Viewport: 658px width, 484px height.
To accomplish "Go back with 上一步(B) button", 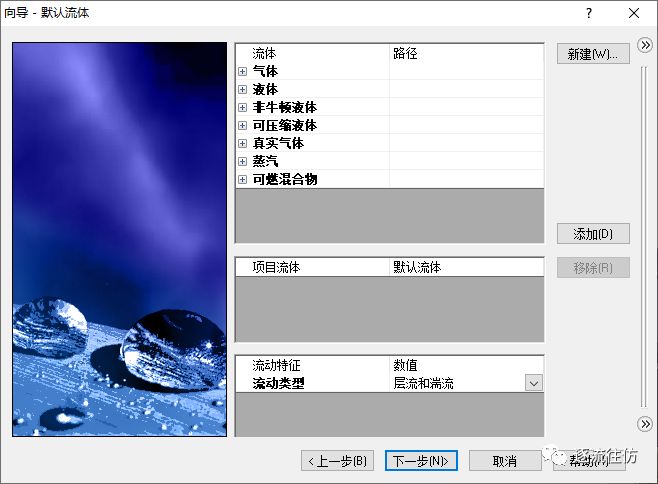I will [x=337, y=461].
